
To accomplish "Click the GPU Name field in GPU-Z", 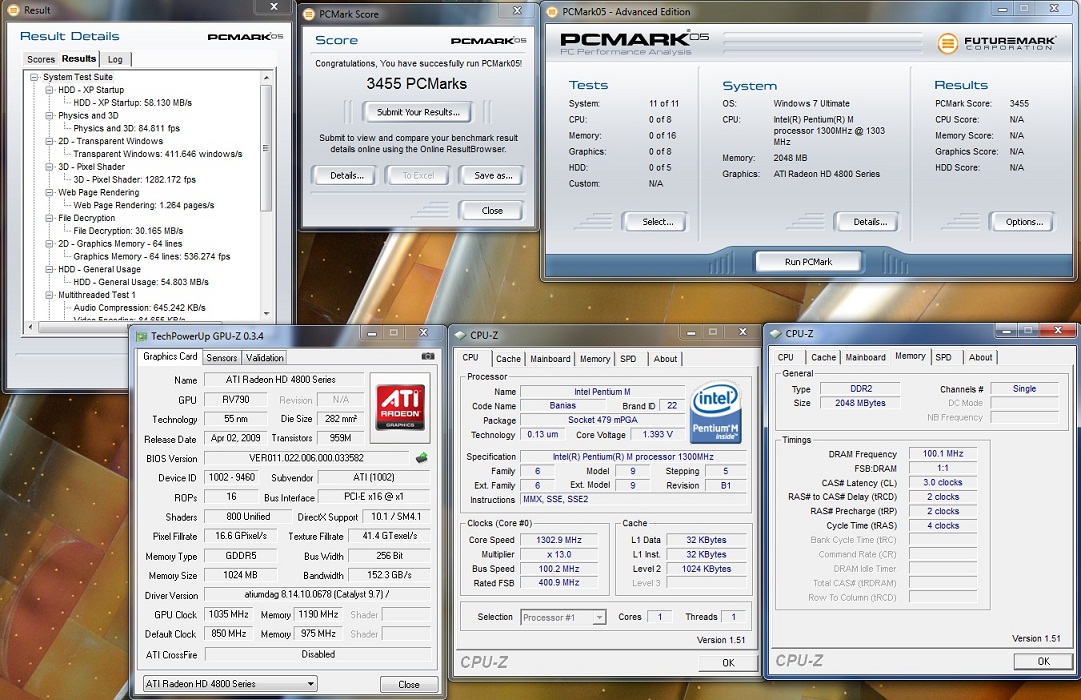I will [283, 379].
